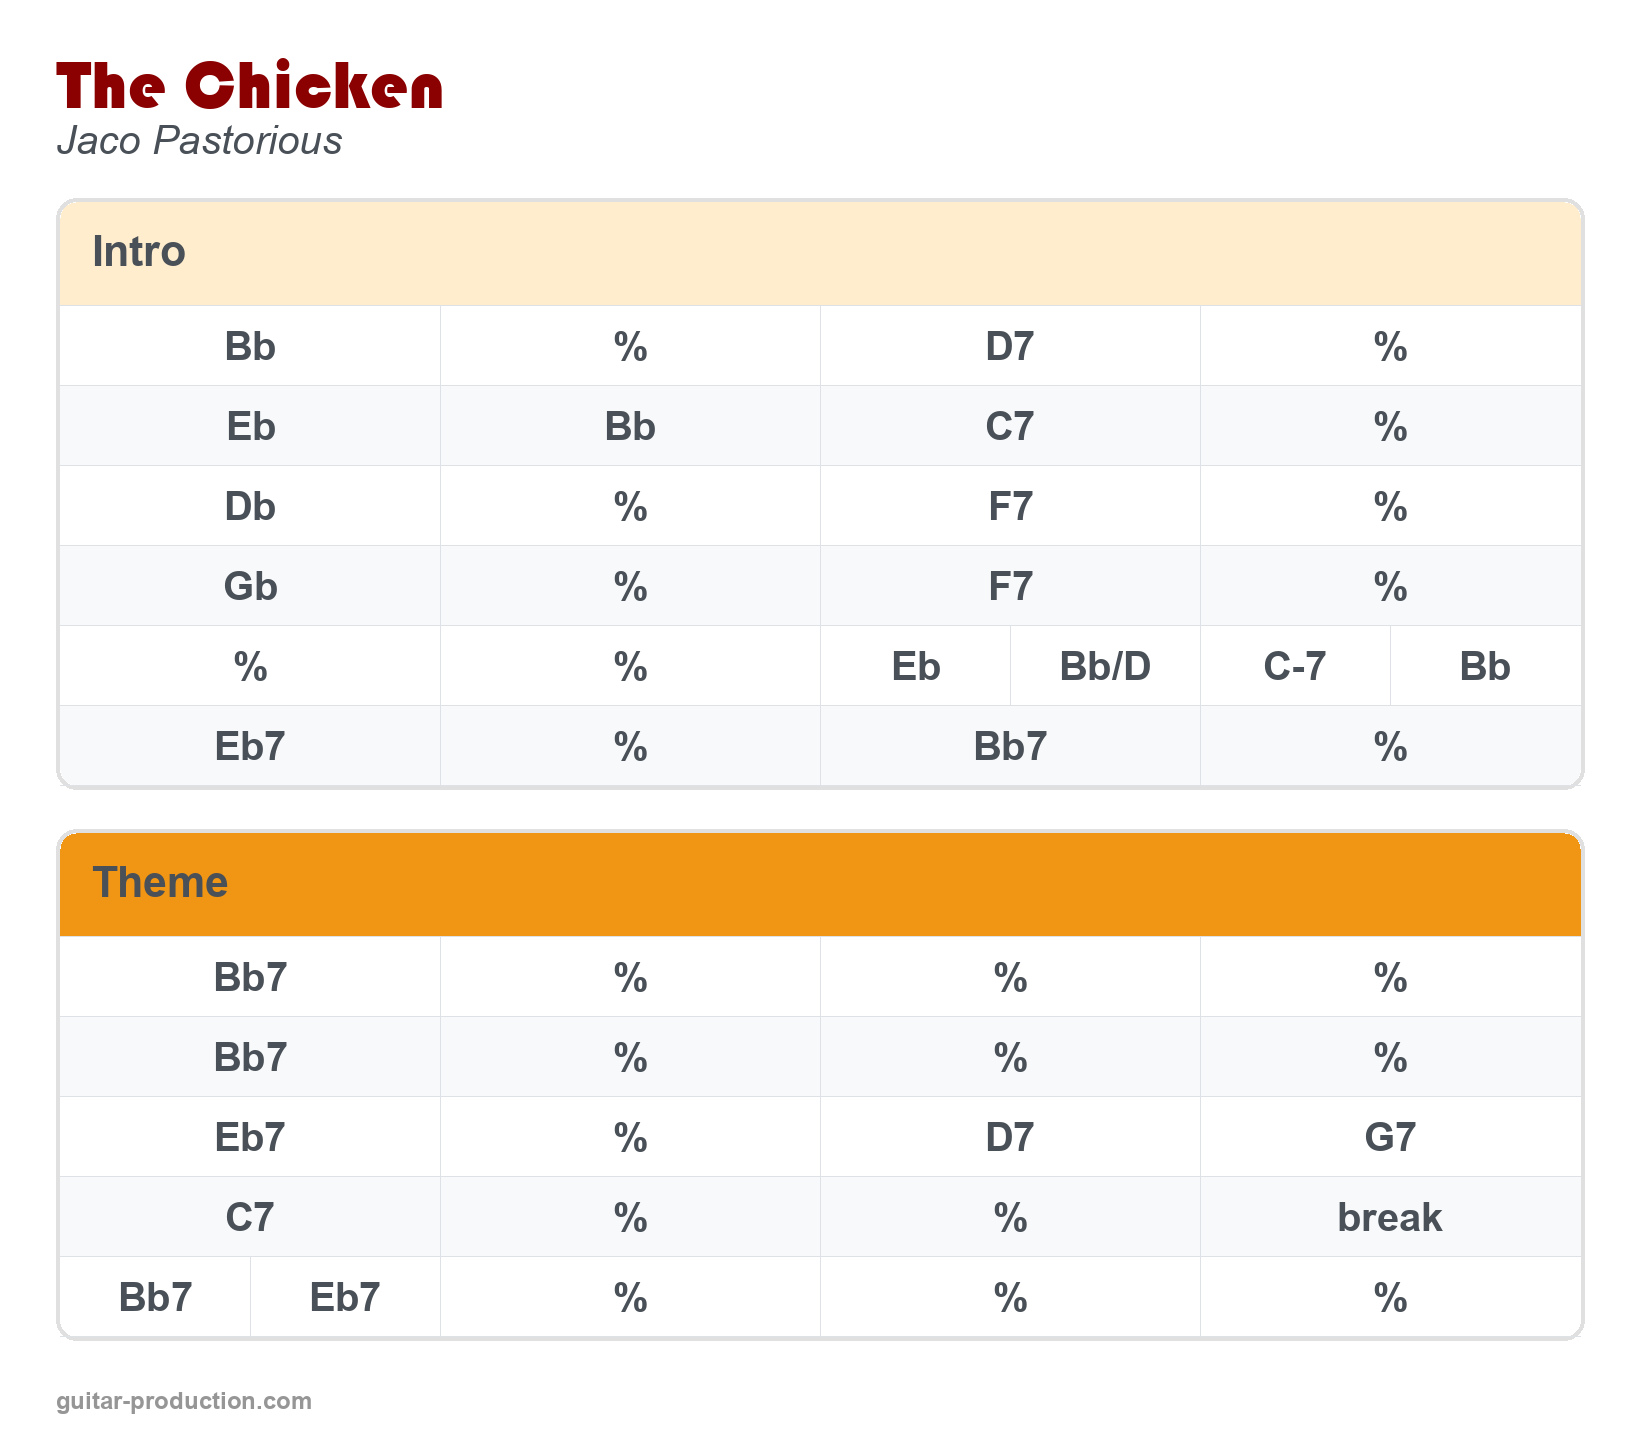
Task: Click the Gb chord cell
Action: coord(250,587)
